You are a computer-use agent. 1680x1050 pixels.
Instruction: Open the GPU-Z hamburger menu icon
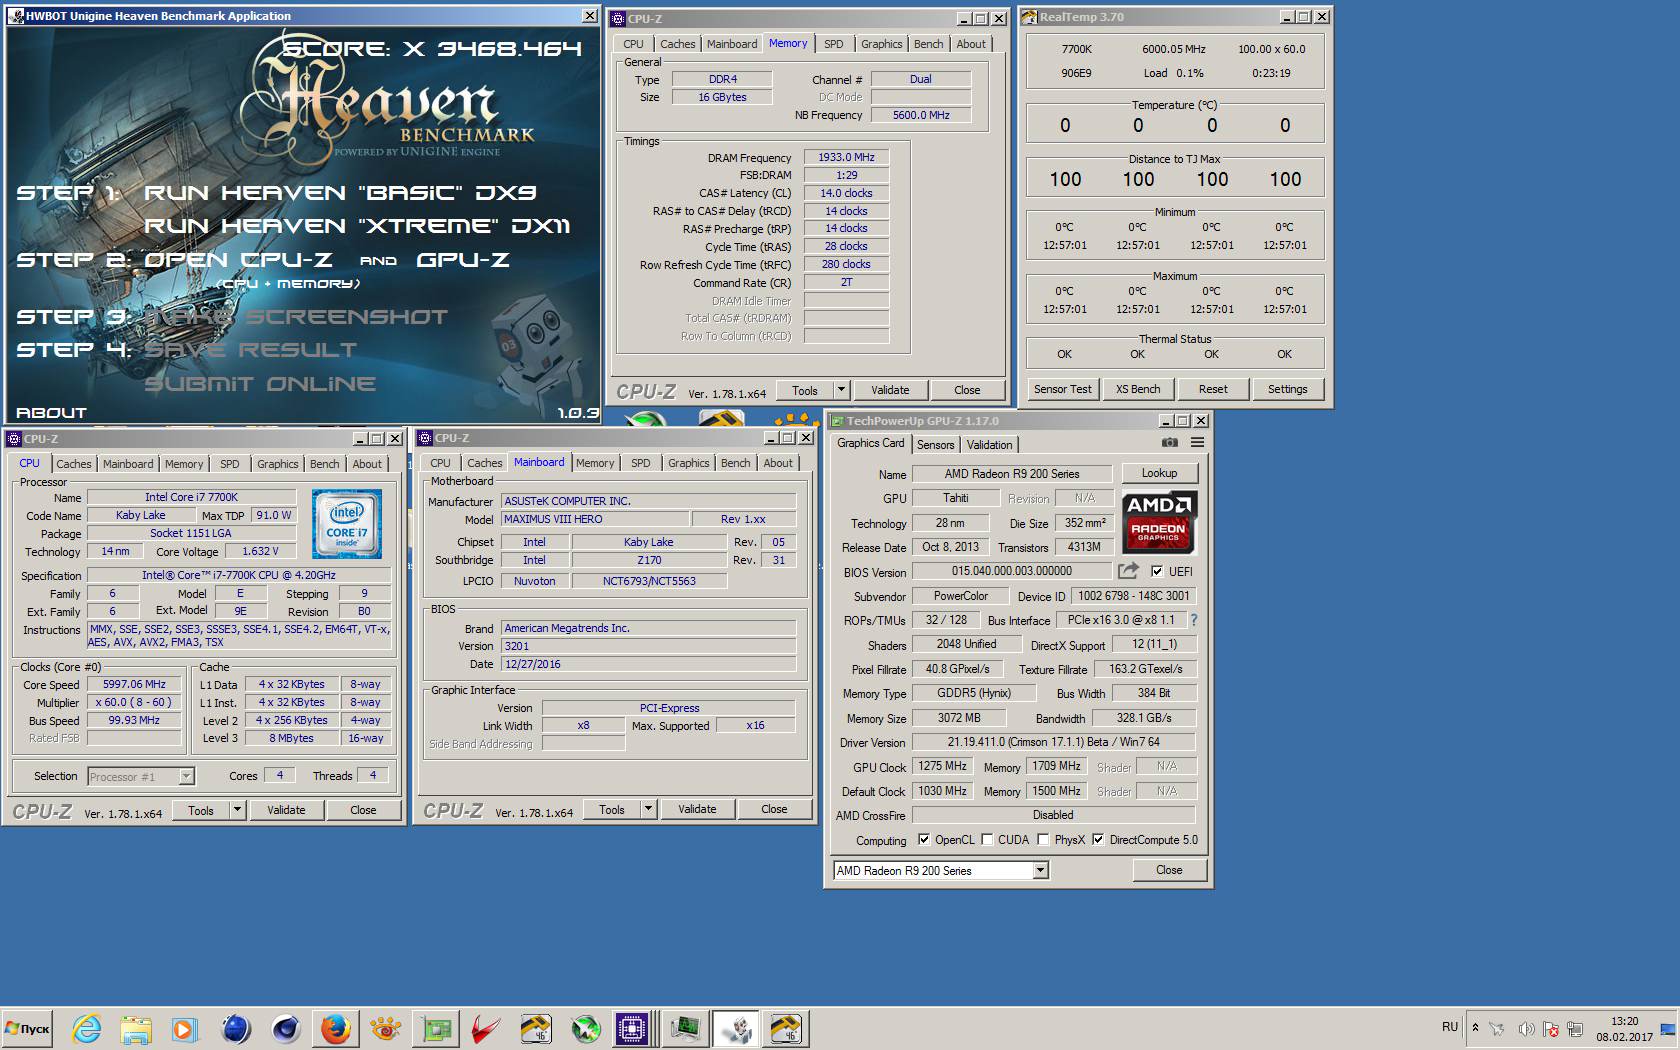click(x=1197, y=442)
